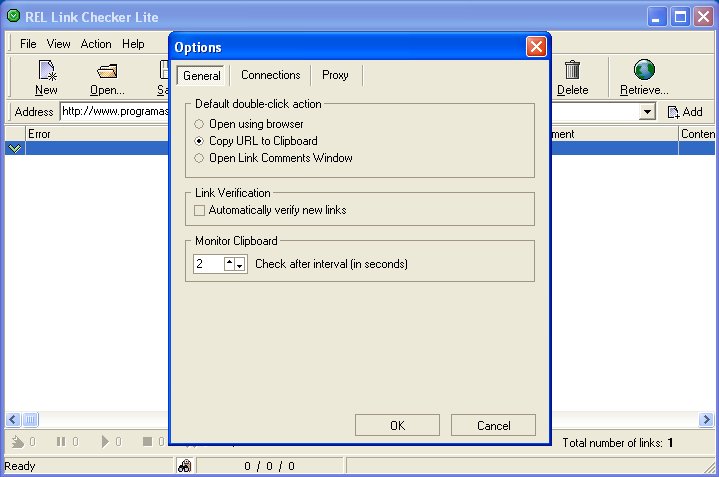Select Open using browser radio option
Image resolution: width=719 pixels, height=477 pixels.
tap(199, 124)
